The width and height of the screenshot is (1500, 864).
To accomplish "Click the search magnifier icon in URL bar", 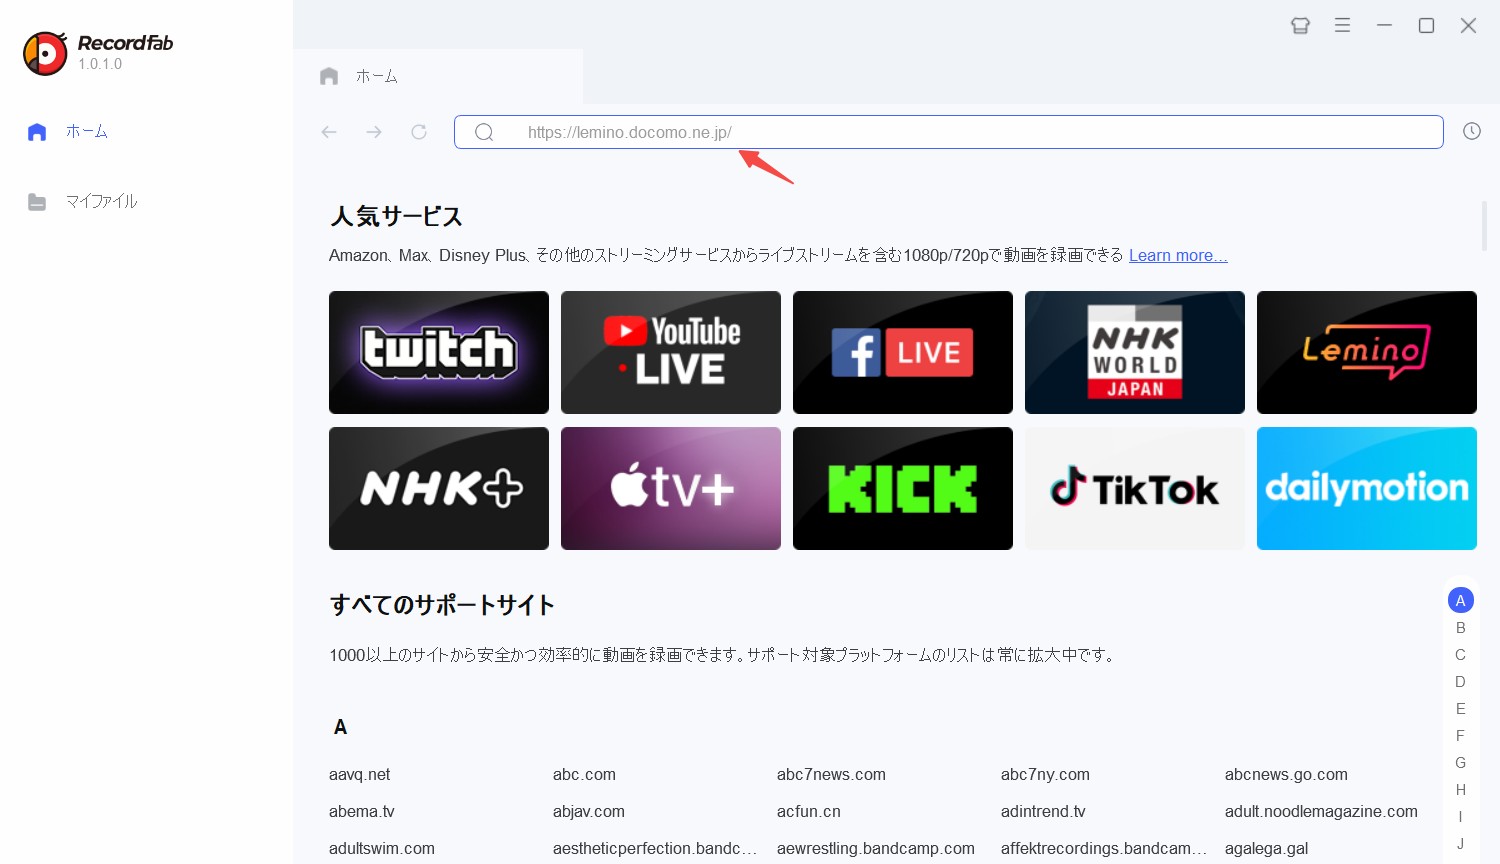I will tap(484, 132).
